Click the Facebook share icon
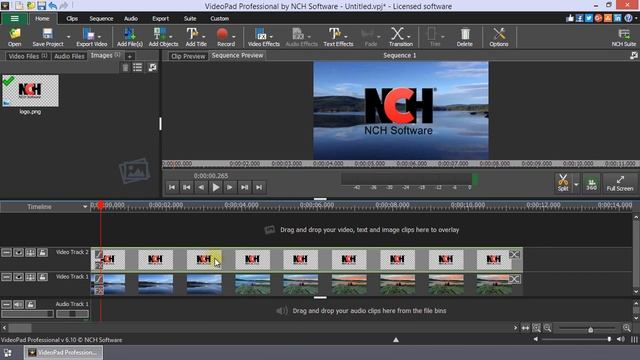 579,18
